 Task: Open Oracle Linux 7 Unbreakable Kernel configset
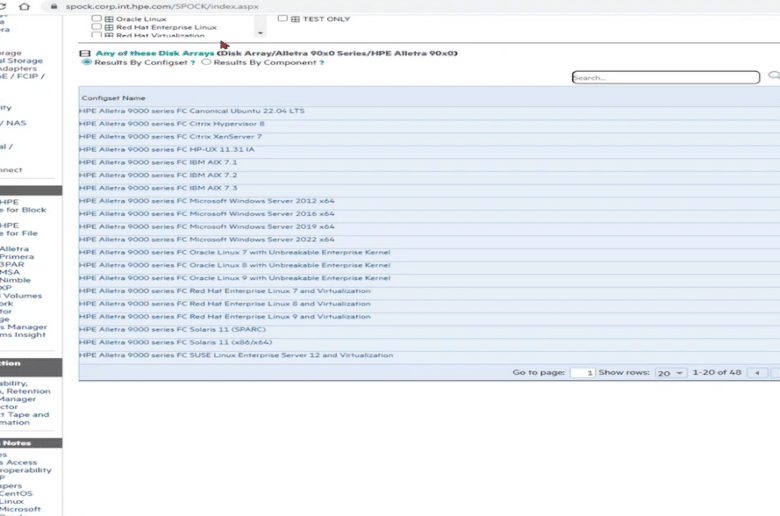coord(234,253)
